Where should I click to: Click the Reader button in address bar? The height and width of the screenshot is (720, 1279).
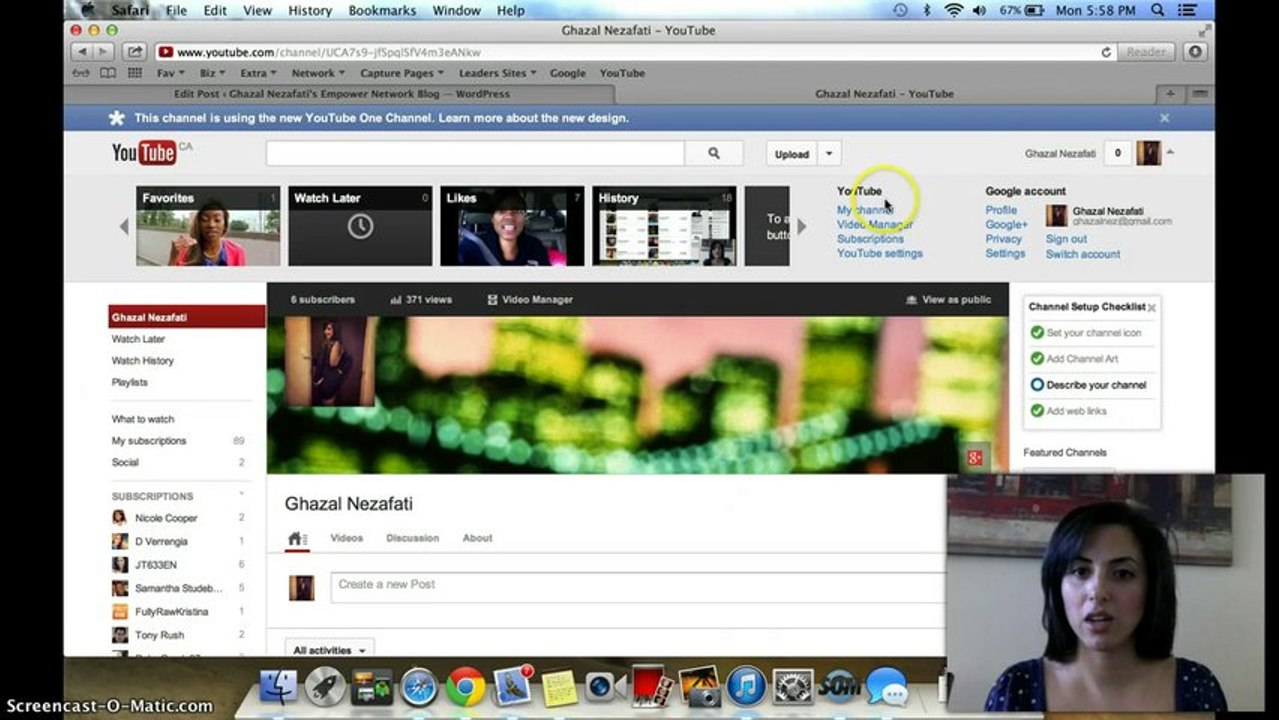click(x=1146, y=52)
